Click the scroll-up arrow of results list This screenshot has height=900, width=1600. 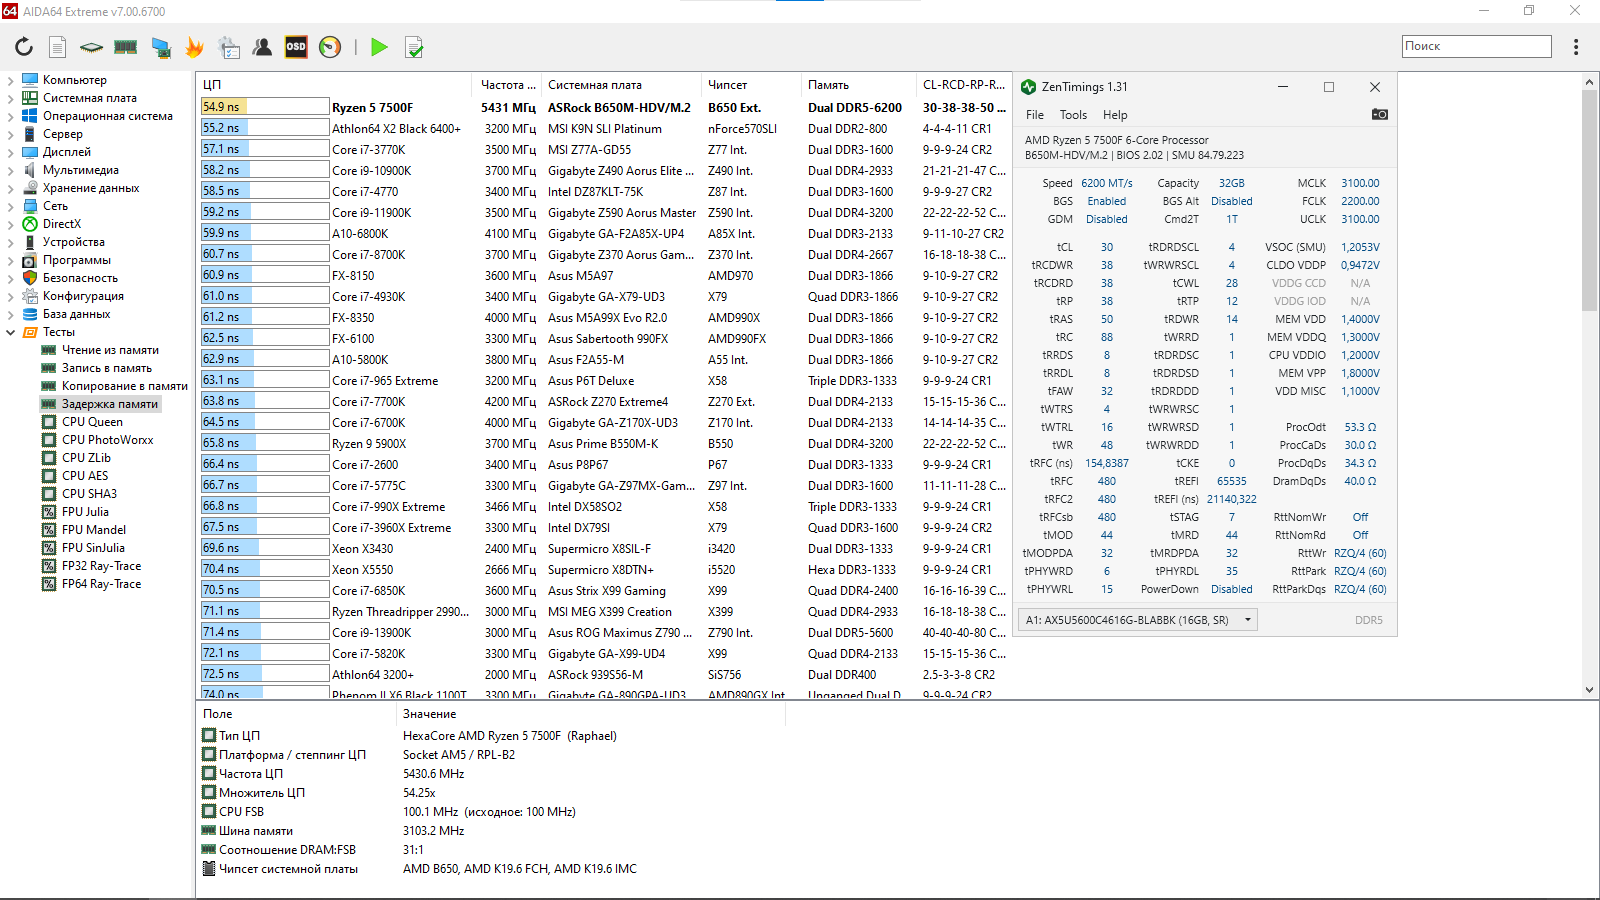point(1590,82)
